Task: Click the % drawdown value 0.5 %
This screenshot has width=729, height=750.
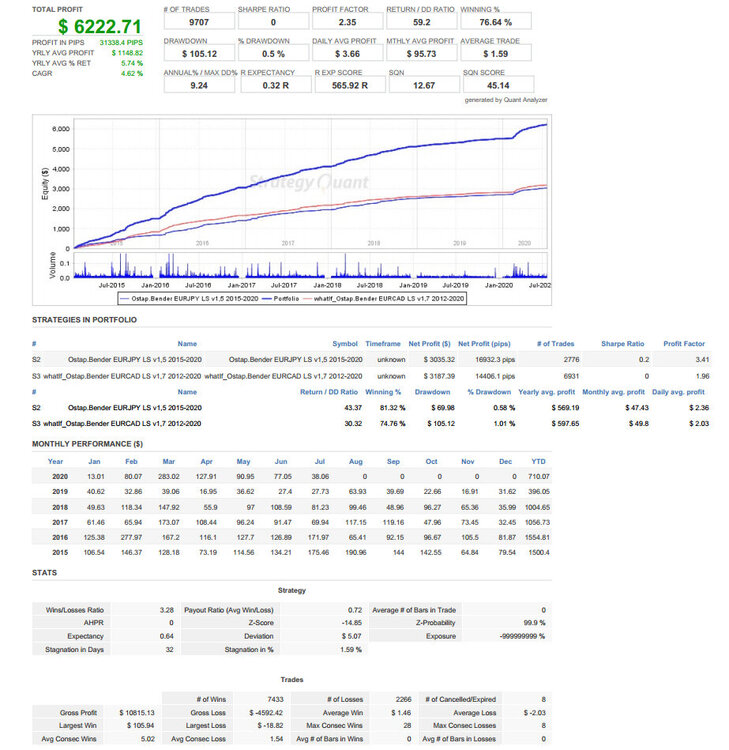Action: 273,54
